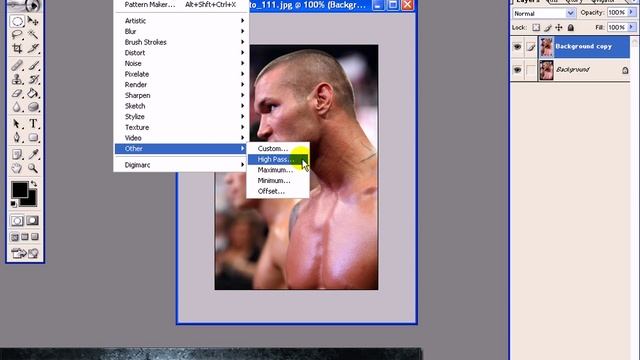Select the Paint Bucket tool
Image resolution: width=640 pixels, height=360 pixels.
[x=33, y=93]
